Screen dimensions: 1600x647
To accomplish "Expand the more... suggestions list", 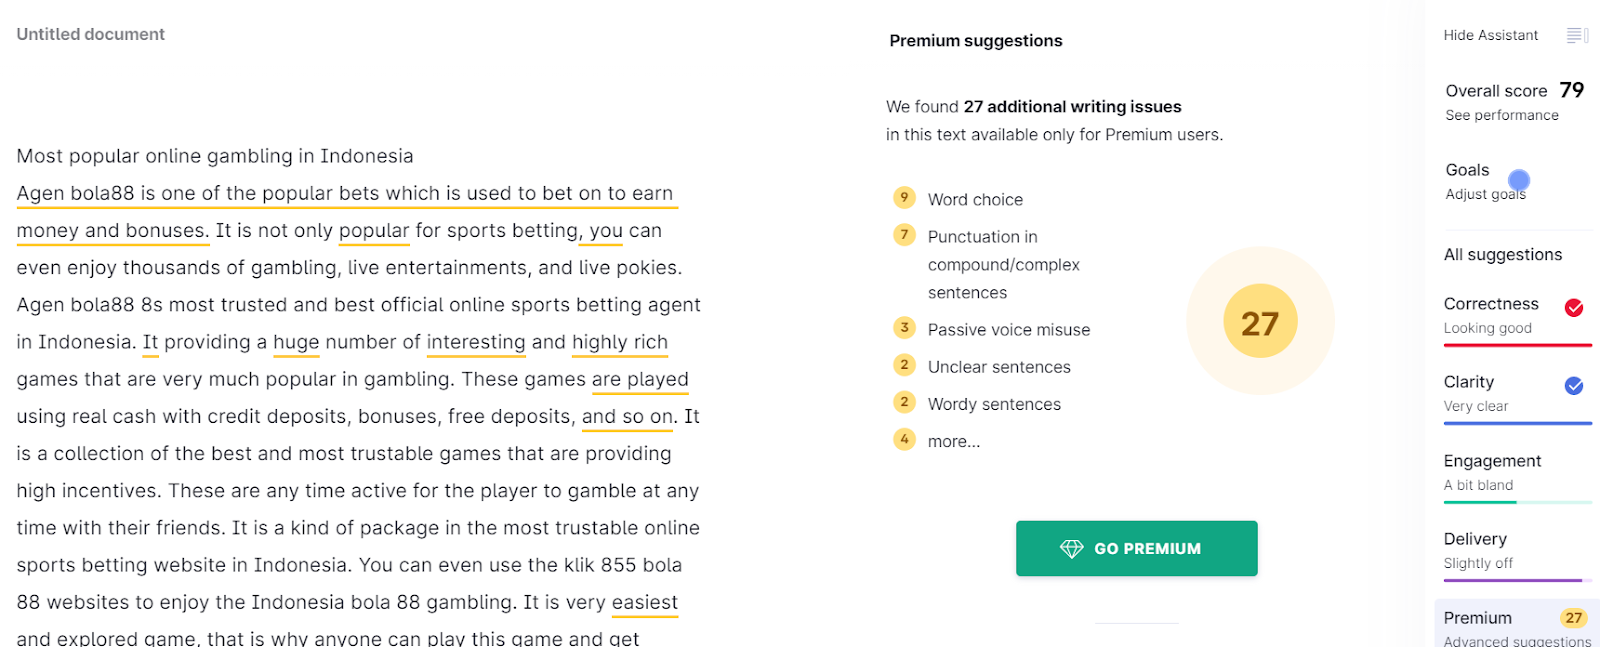I will 953,441.
